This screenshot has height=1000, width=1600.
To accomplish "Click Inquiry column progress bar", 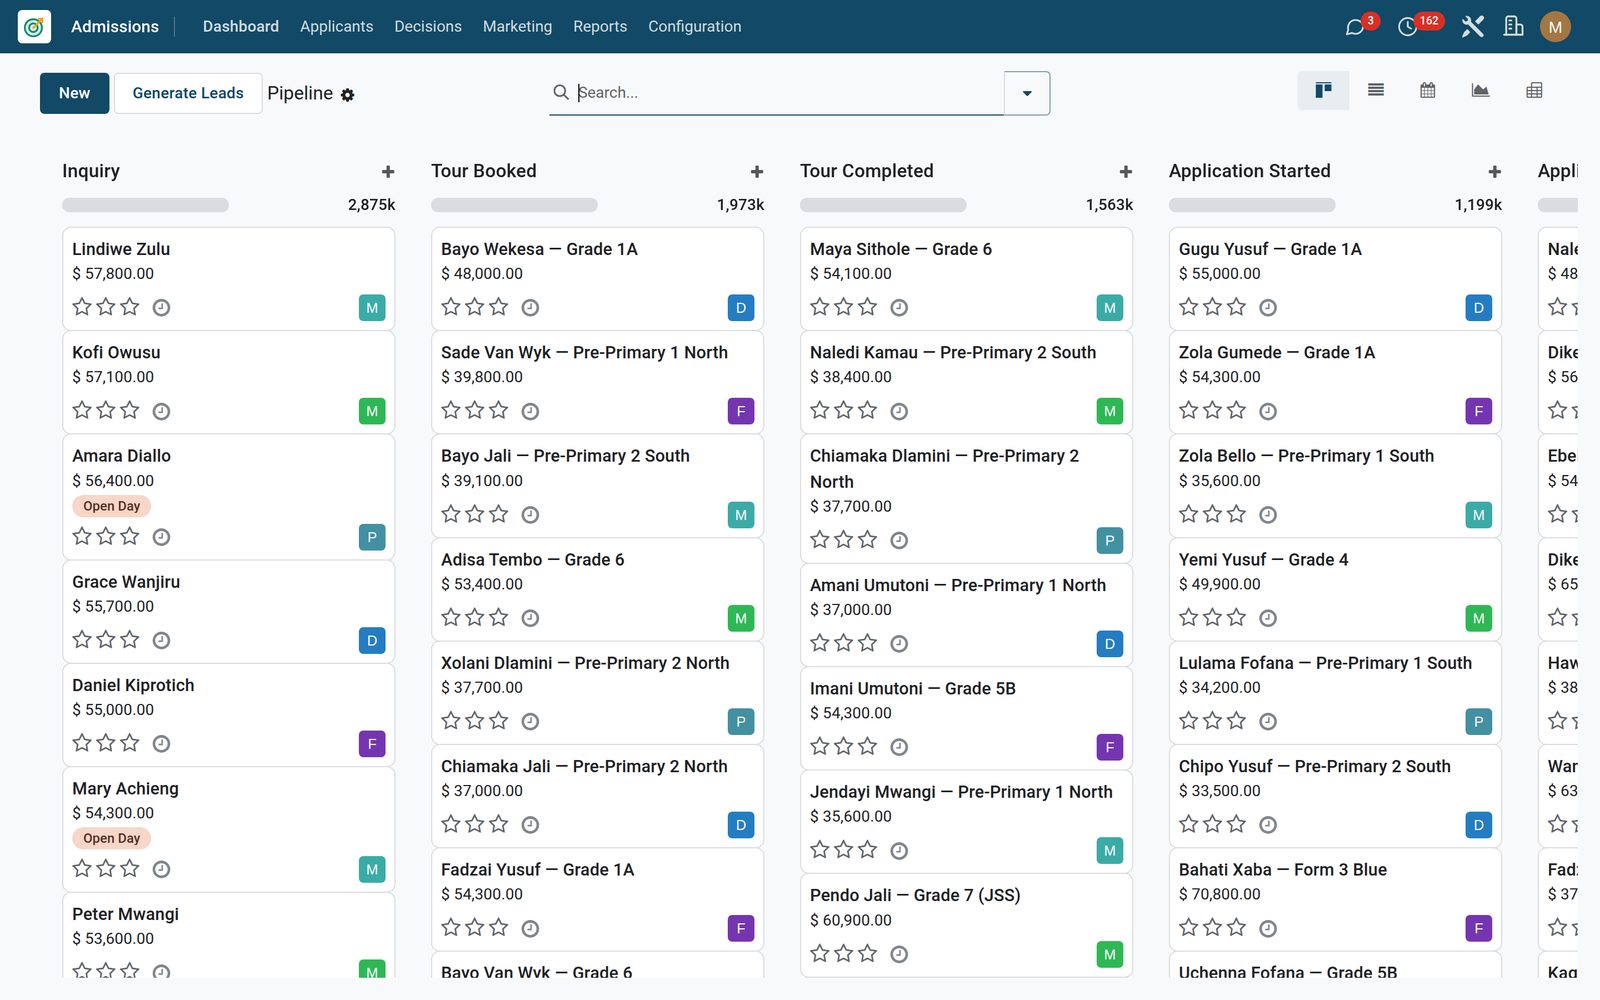I will (x=145, y=205).
